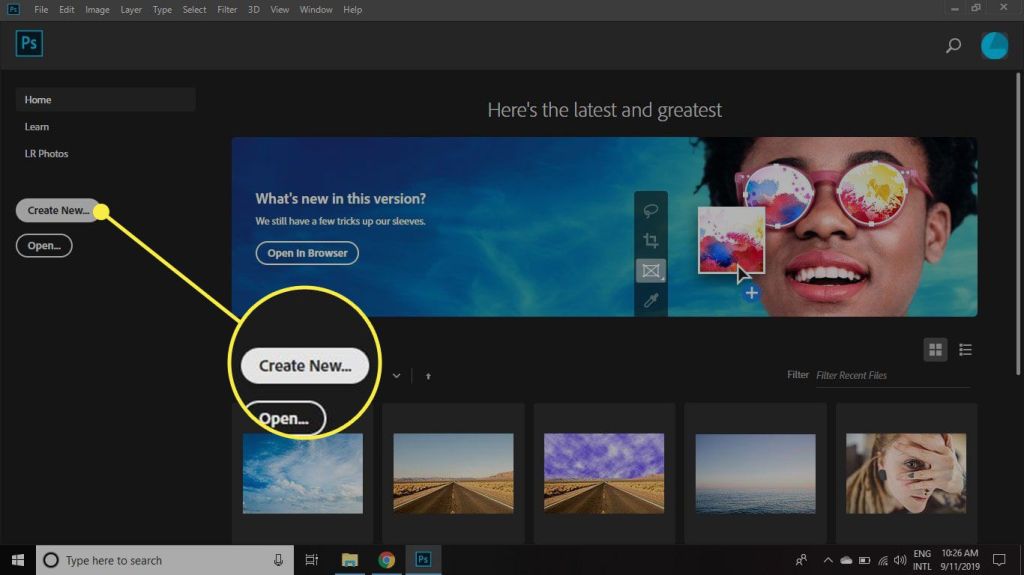
Task: Go to the Learn section
Action: click(x=37, y=127)
